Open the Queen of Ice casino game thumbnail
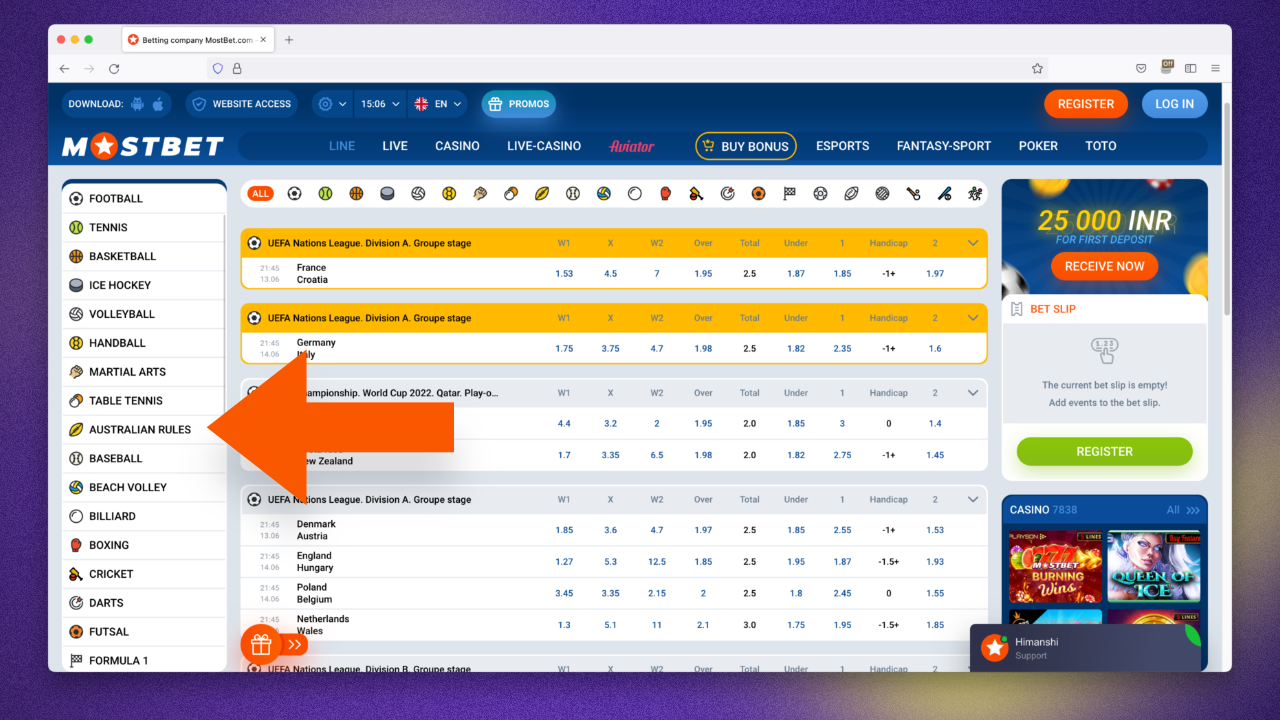This screenshot has height=720, width=1280. (1154, 566)
